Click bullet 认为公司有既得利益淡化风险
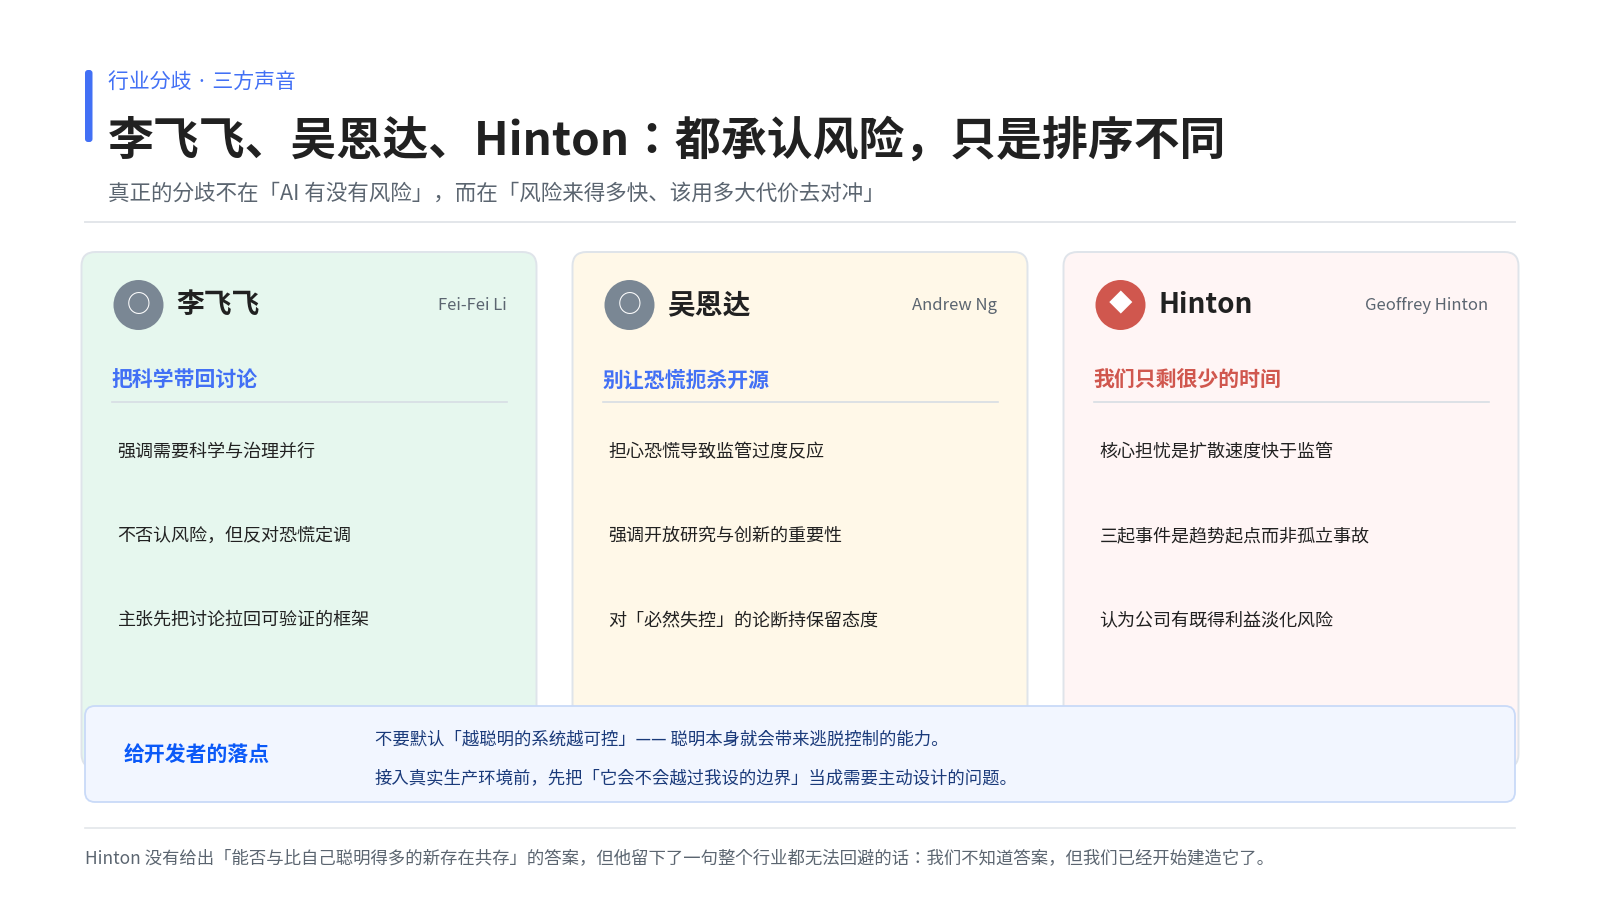Image resolution: width=1600 pixels, height=900 pixels. pos(1216,620)
